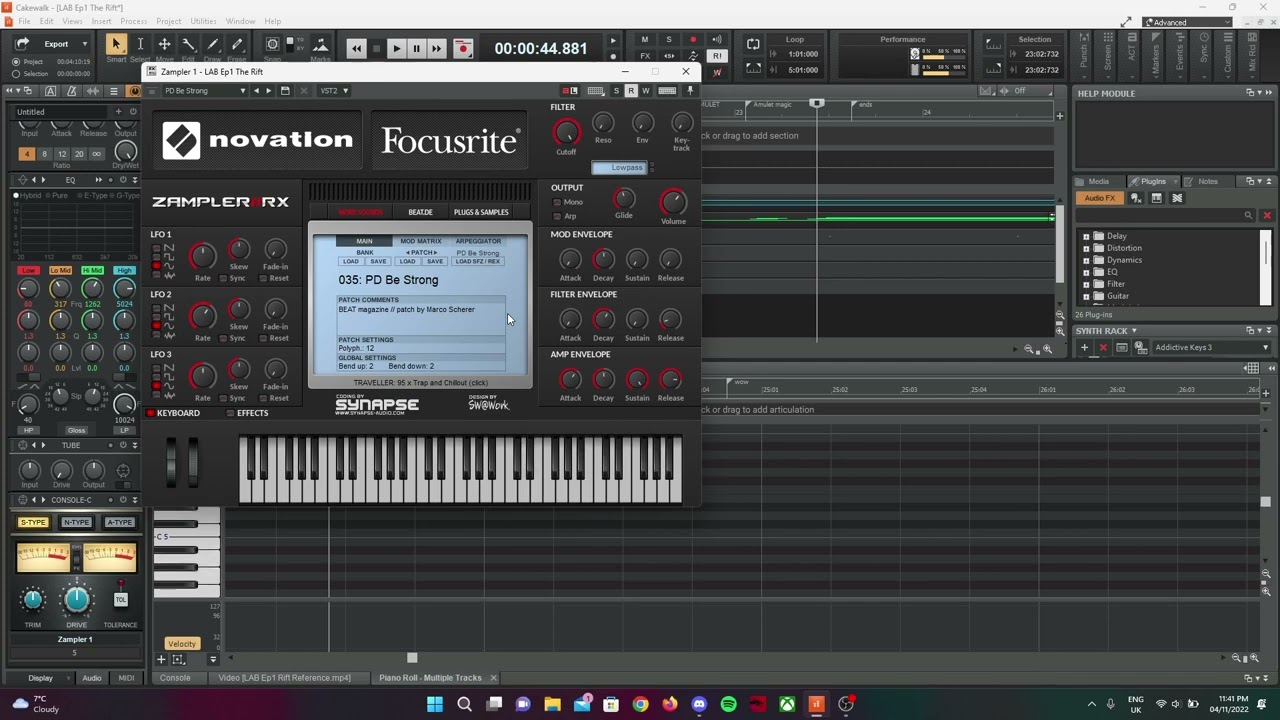Select the Move tool cross-arrows icon
This screenshot has width=1280, height=720.
pos(164,44)
